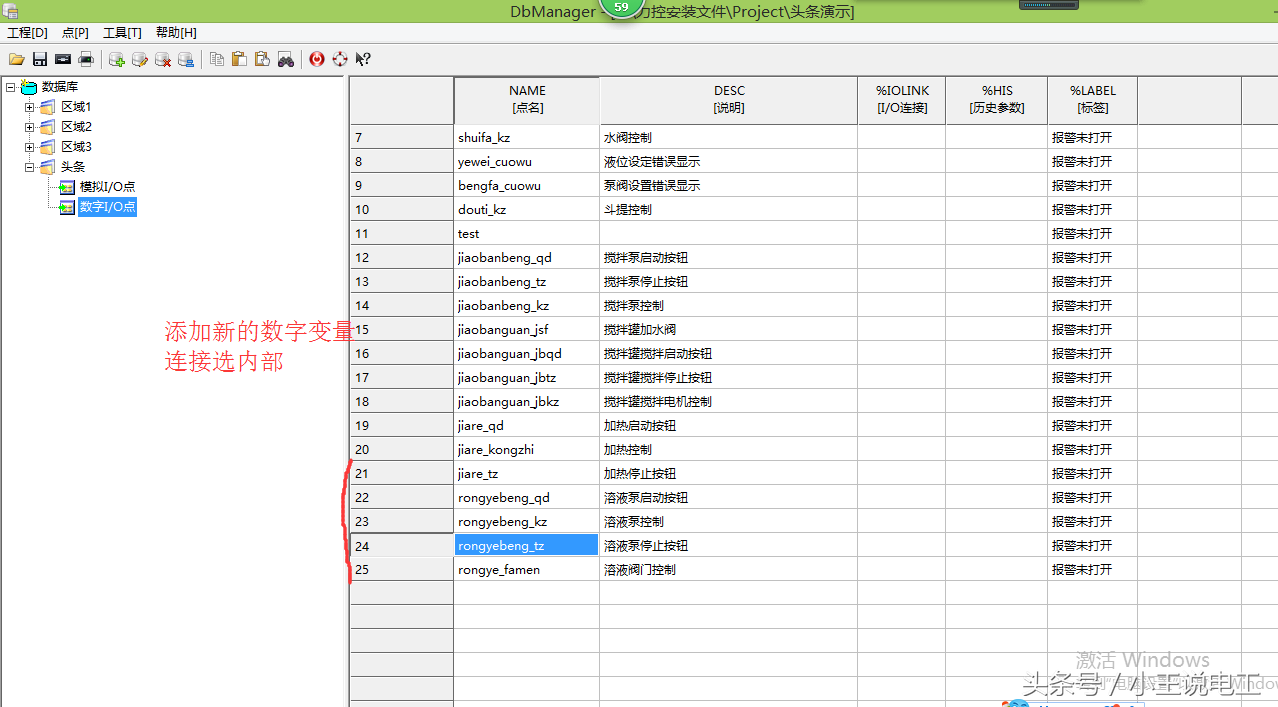Screen dimensions: 1278x707
Task: Click the lifebuoy help icon
Action: 340,59
